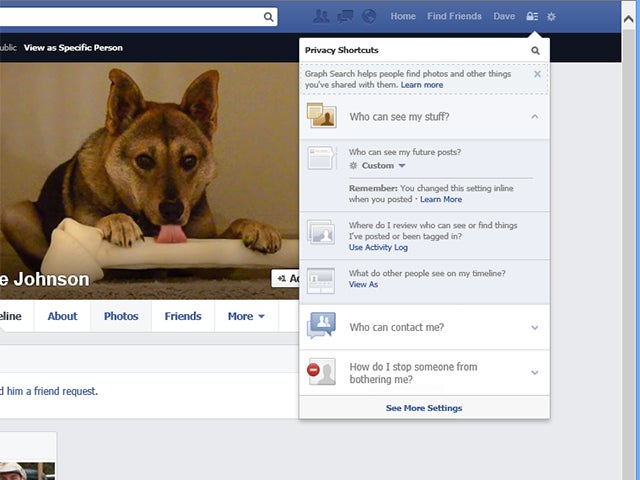This screenshot has width=640, height=480.
Task: Toggle the privacy shortcuts lock icon
Action: pyautogui.click(x=532, y=16)
